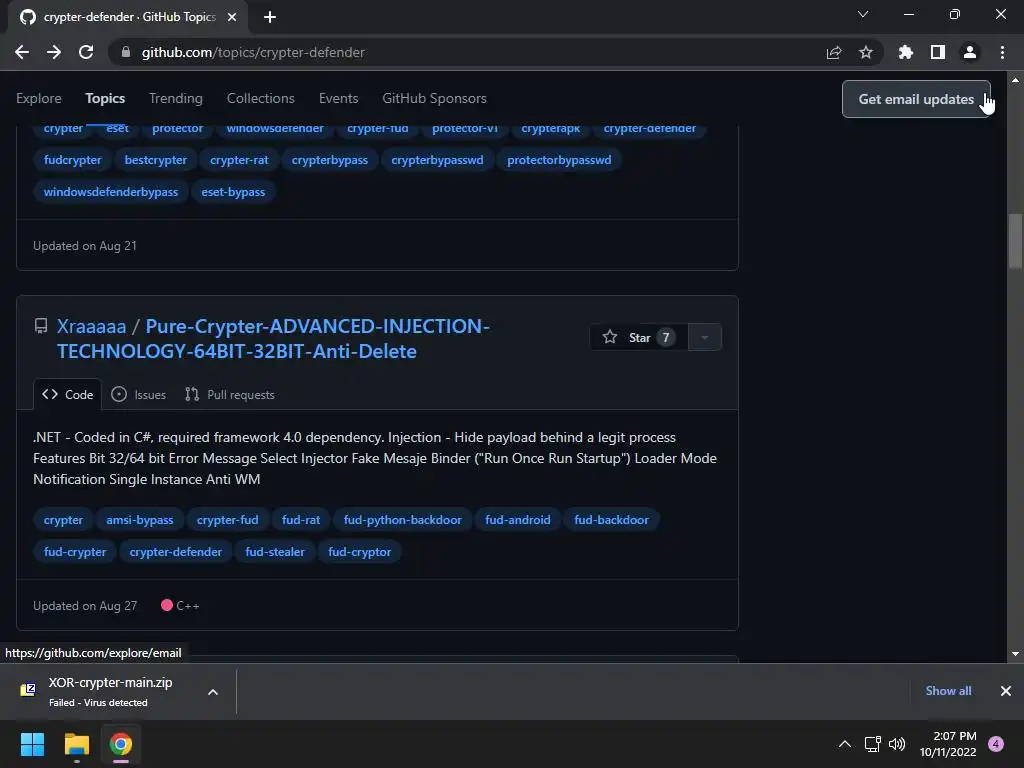
Task: Click the amsi-bypass topic tag
Action: tap(140, 520)
